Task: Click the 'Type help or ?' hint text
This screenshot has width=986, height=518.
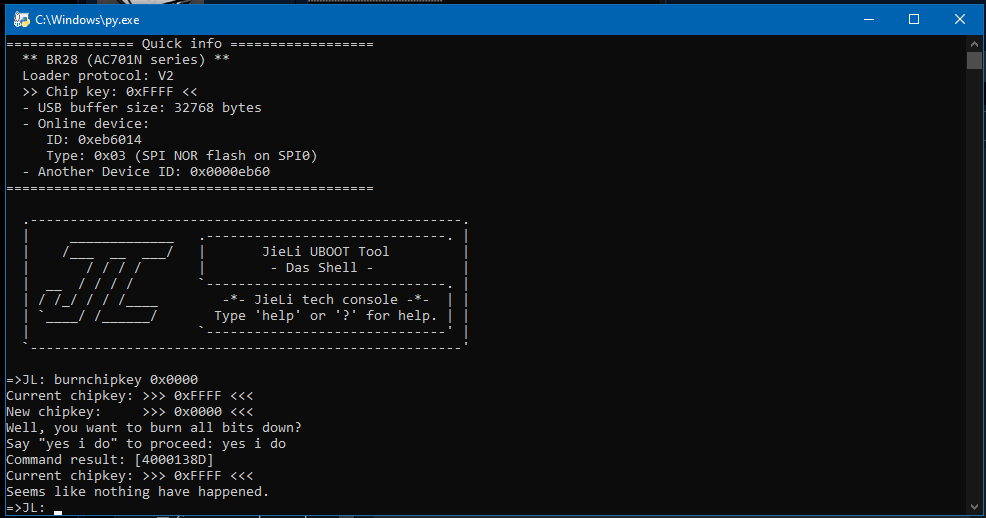Action: pos(326,316)
